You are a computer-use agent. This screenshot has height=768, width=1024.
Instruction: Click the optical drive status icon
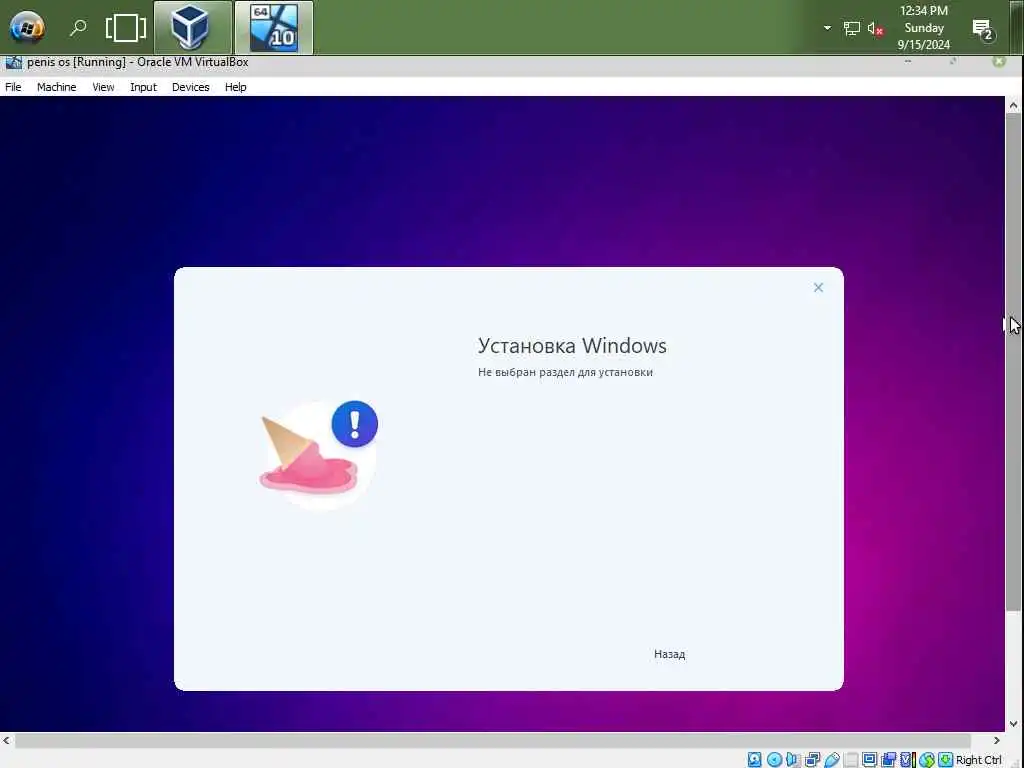775,760
